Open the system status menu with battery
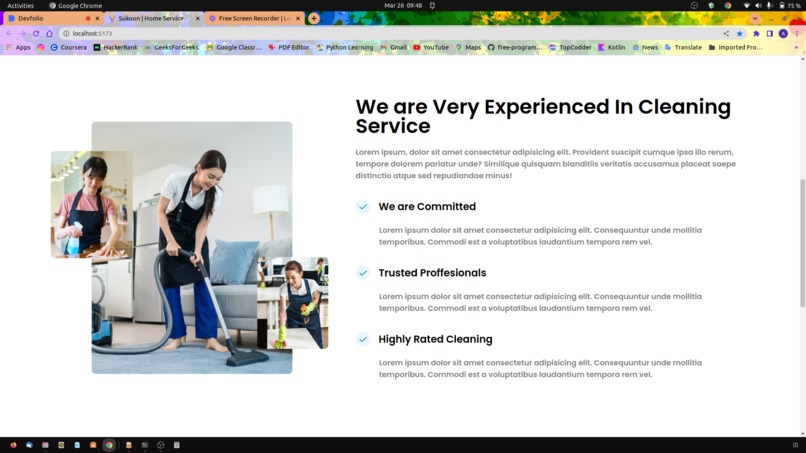806x453 pixels. pyautogui.click(x=771, y=6)
